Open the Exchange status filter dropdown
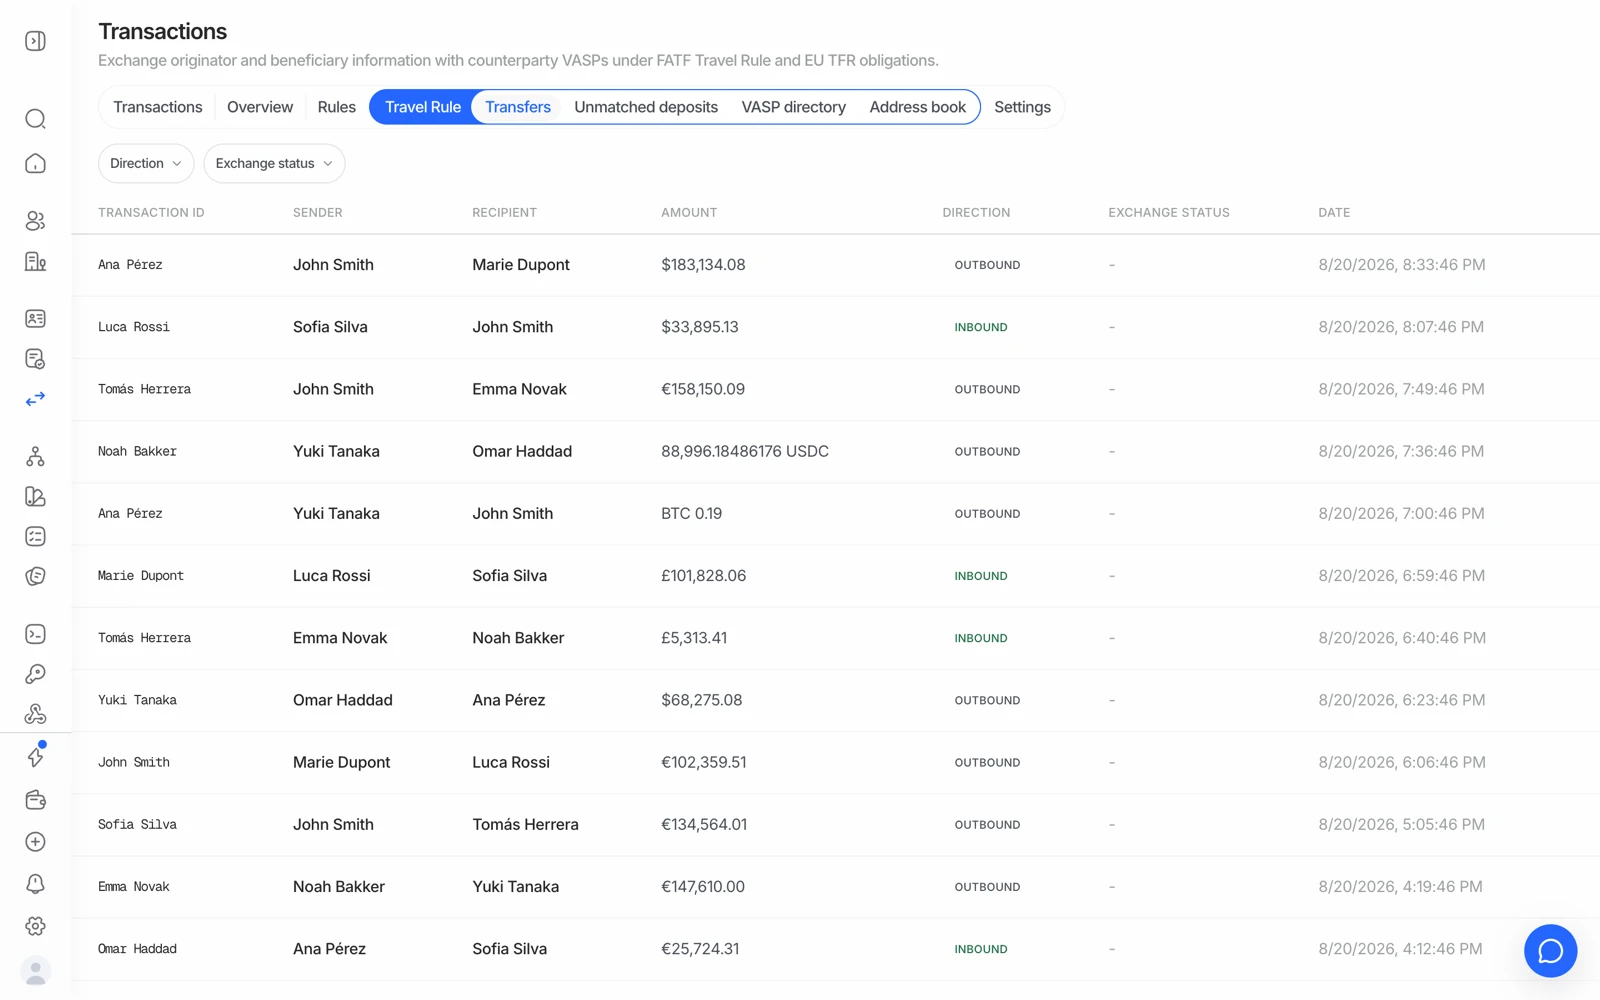This screenshot has width=1600, height=1000. coord(274,164)
